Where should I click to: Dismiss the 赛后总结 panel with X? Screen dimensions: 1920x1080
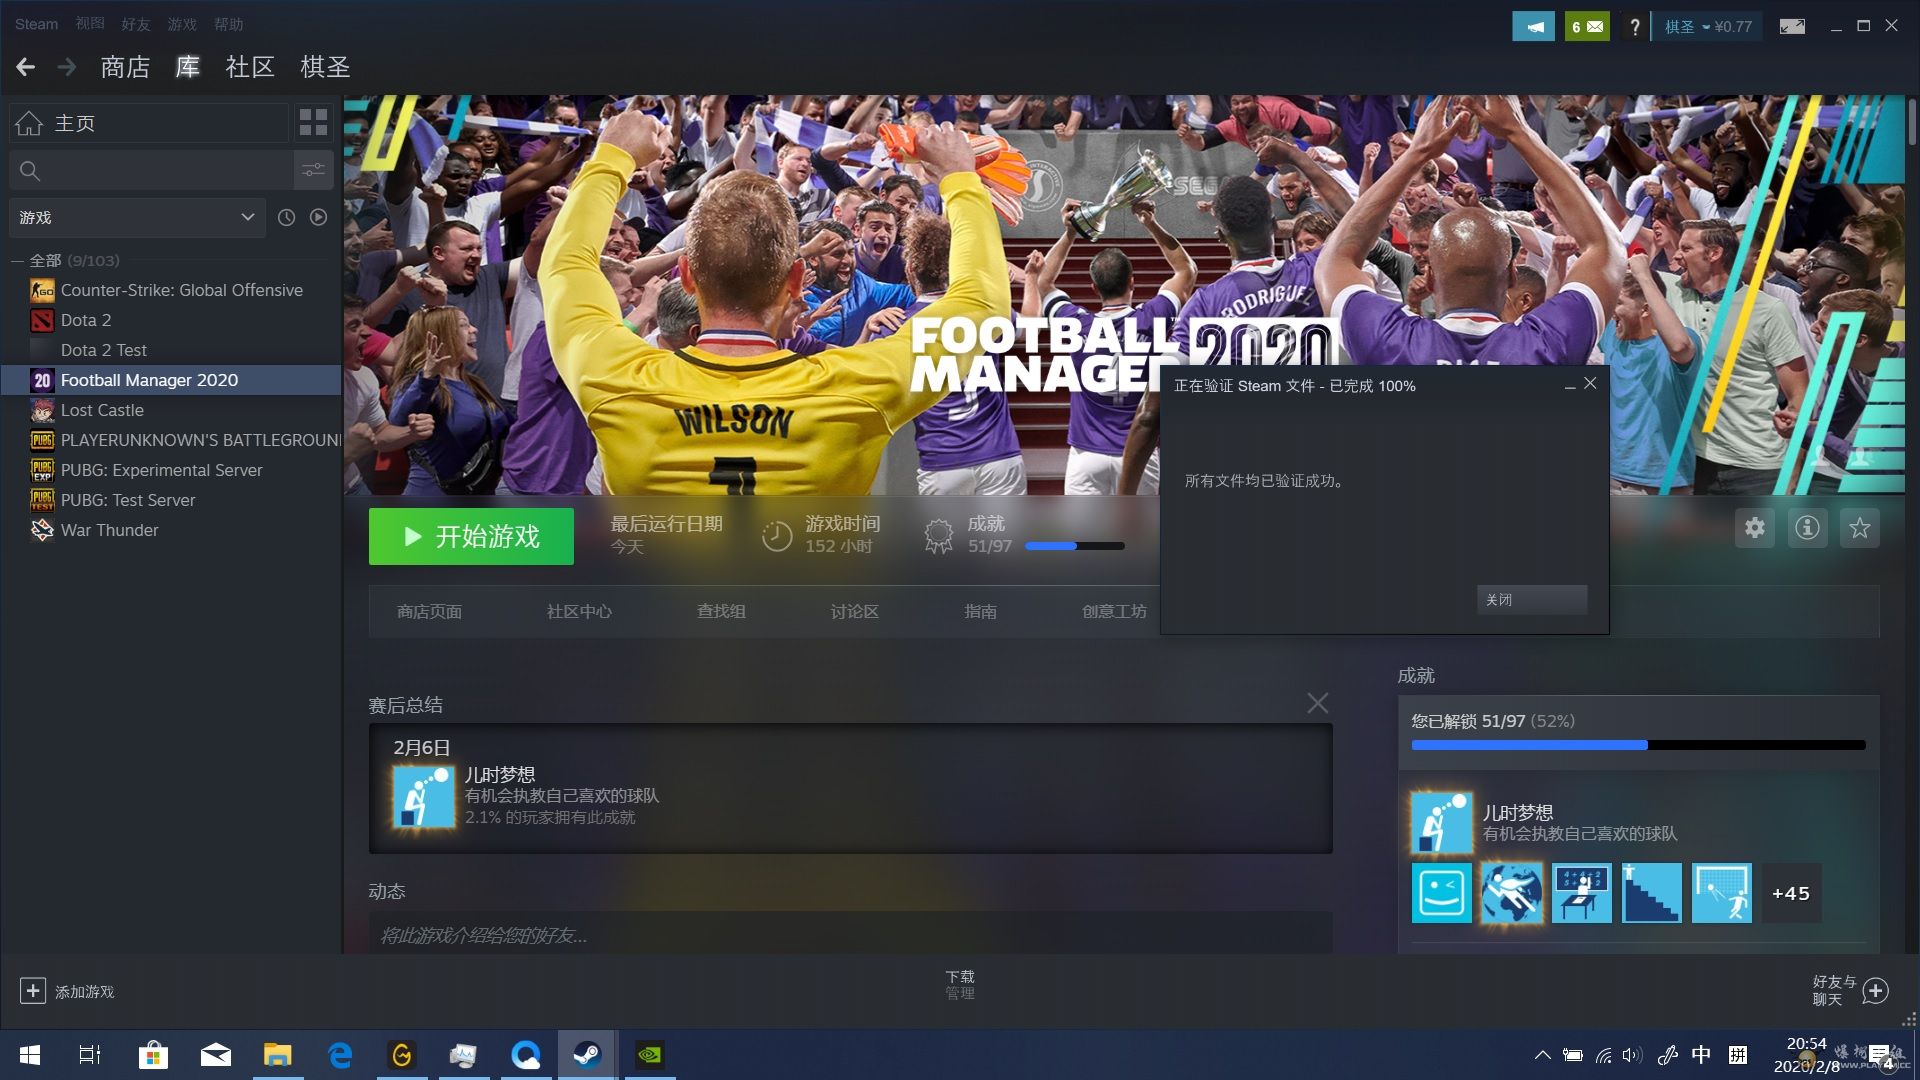[1317, 703]
